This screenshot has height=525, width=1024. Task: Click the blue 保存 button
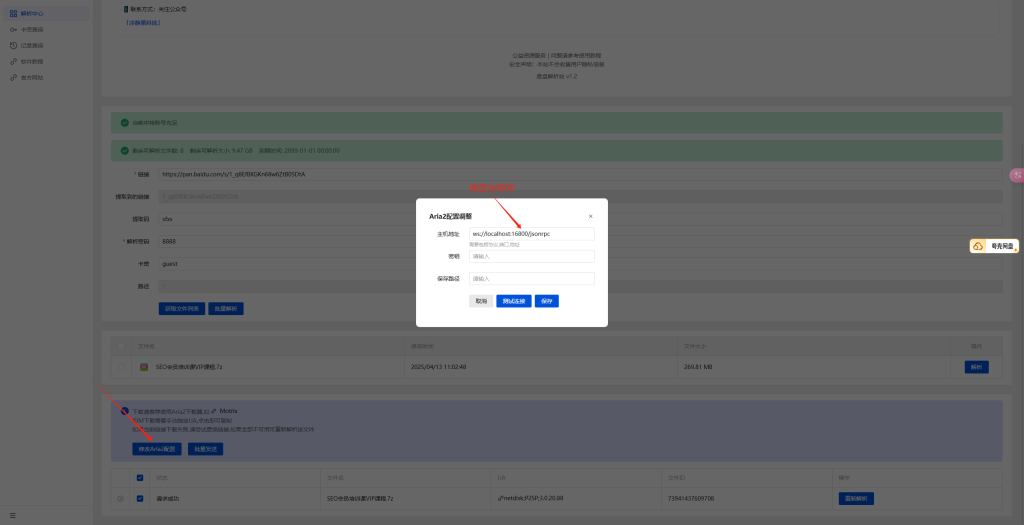pyautogui.click(x=546, y=301)
